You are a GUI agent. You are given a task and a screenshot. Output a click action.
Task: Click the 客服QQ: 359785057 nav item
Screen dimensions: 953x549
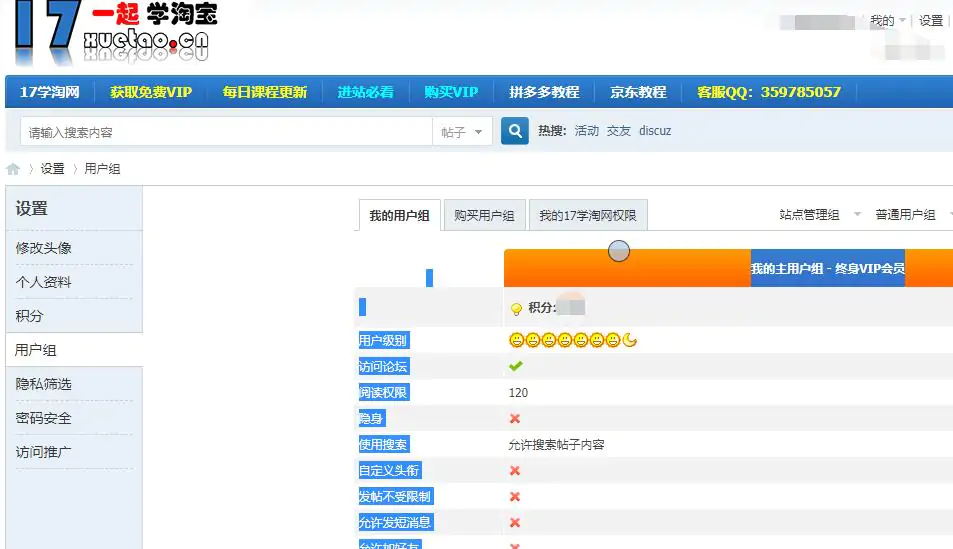click(x=769, y=92)
